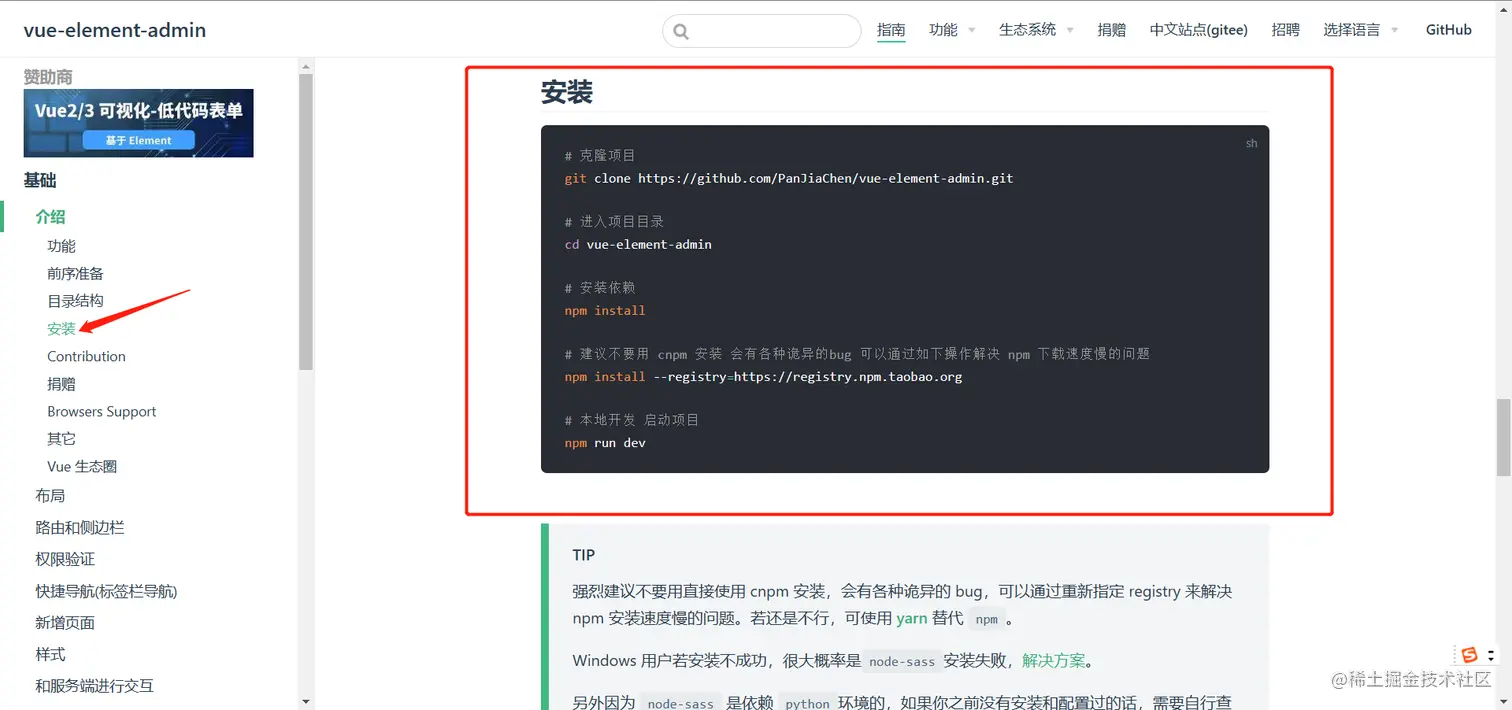Click the yarn link in TIP
This screenshot has width=1512, height=710.
coord(912,618)
